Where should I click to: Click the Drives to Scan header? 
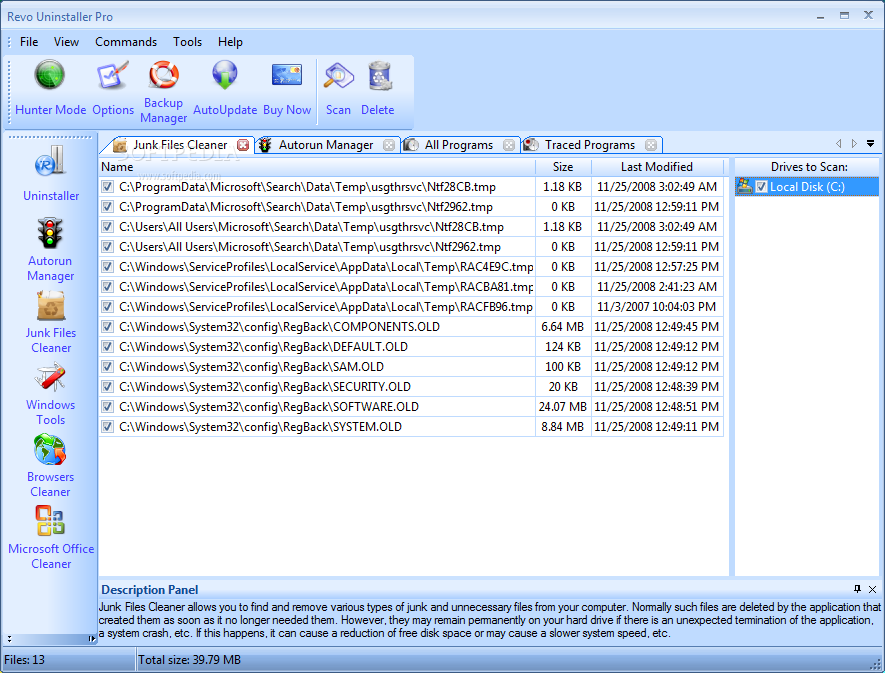[x=807, y=167]
